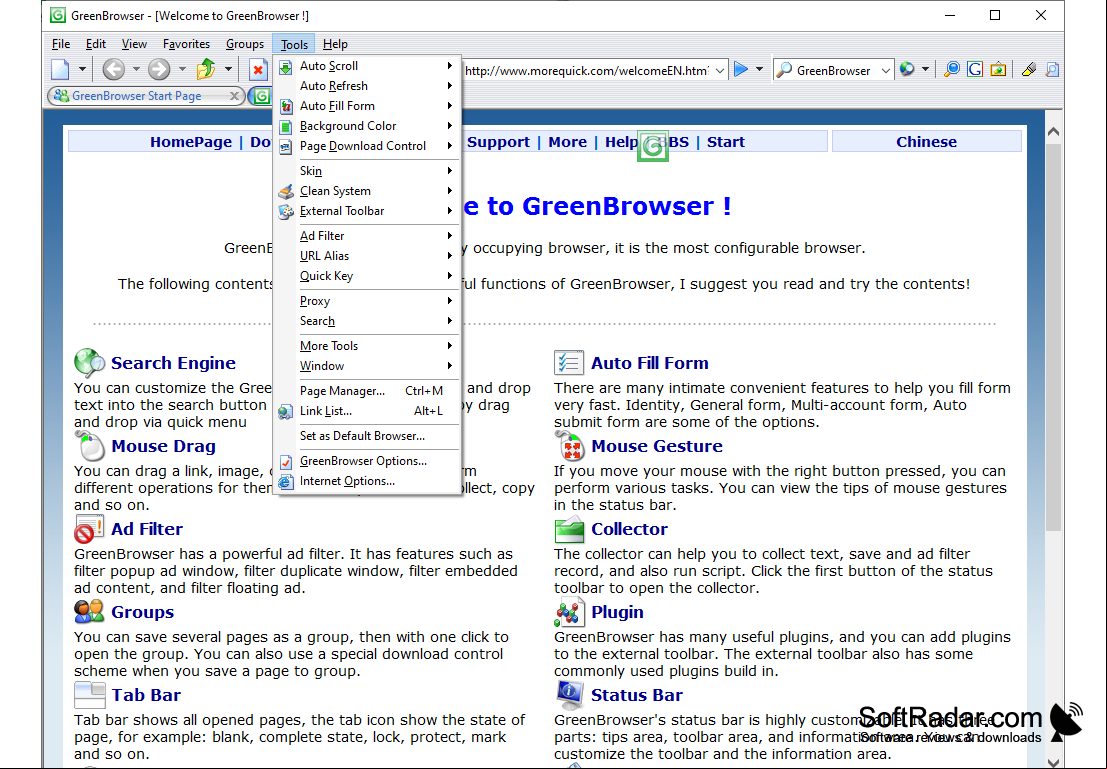Expand the GreenBrowser search engine combo box

pyautogui.click(x=885, y=71)
